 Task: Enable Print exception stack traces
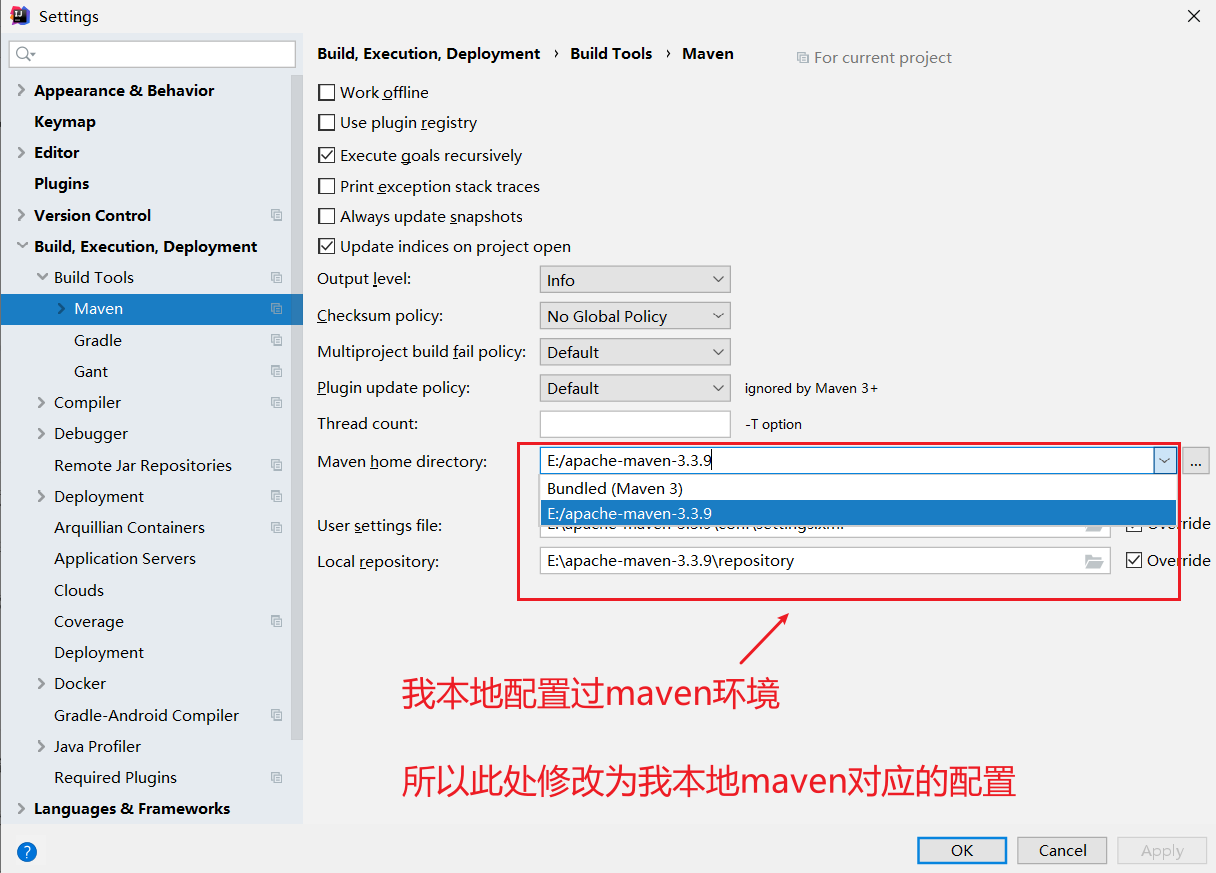pos(326,186)
